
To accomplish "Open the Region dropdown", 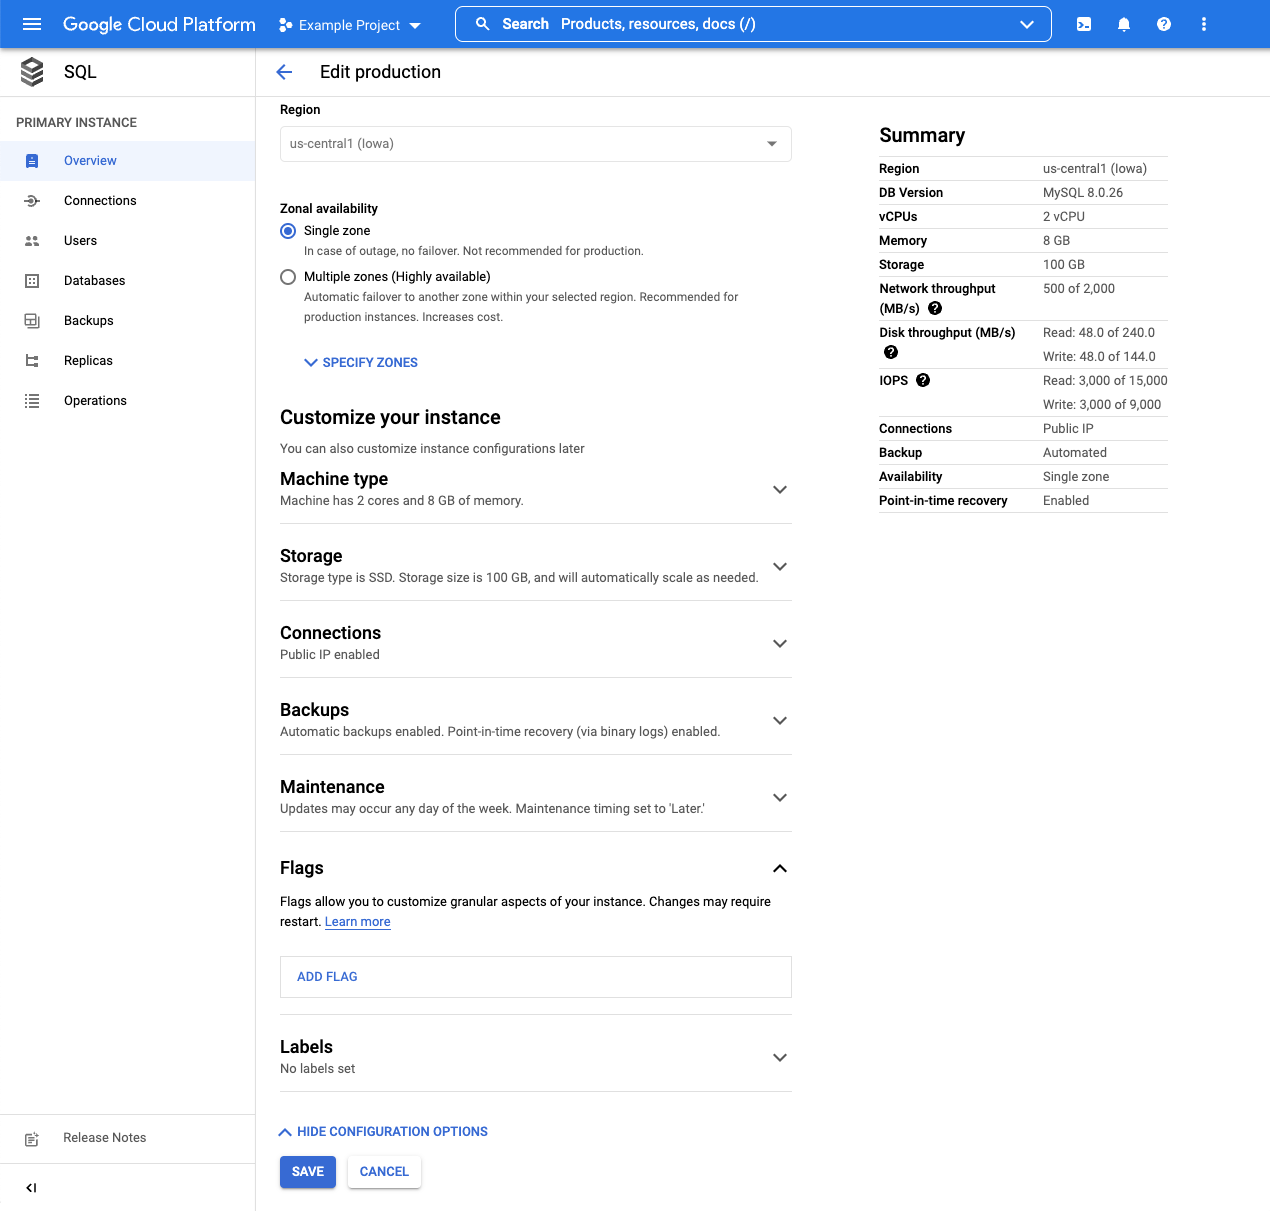I will pos(536,144).
